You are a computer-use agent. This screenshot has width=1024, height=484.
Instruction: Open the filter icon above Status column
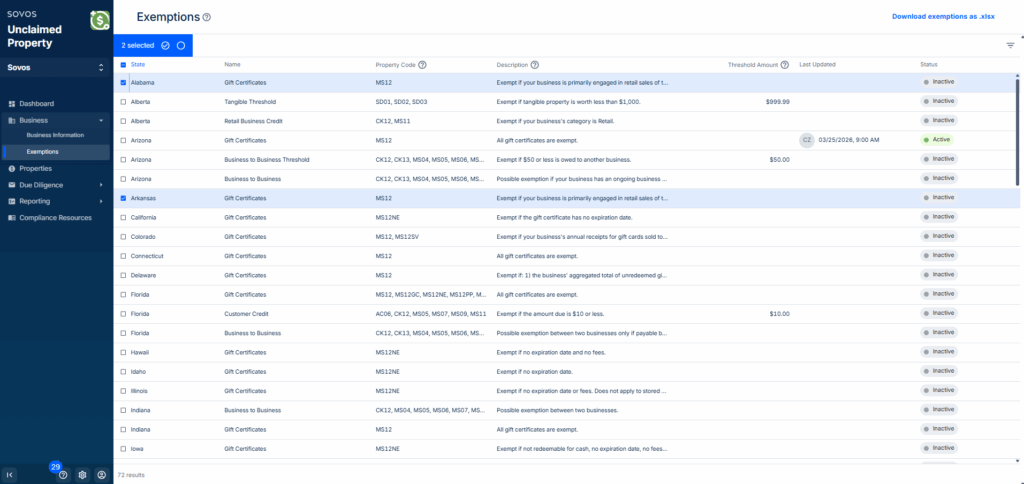(x=1010, y=45)
